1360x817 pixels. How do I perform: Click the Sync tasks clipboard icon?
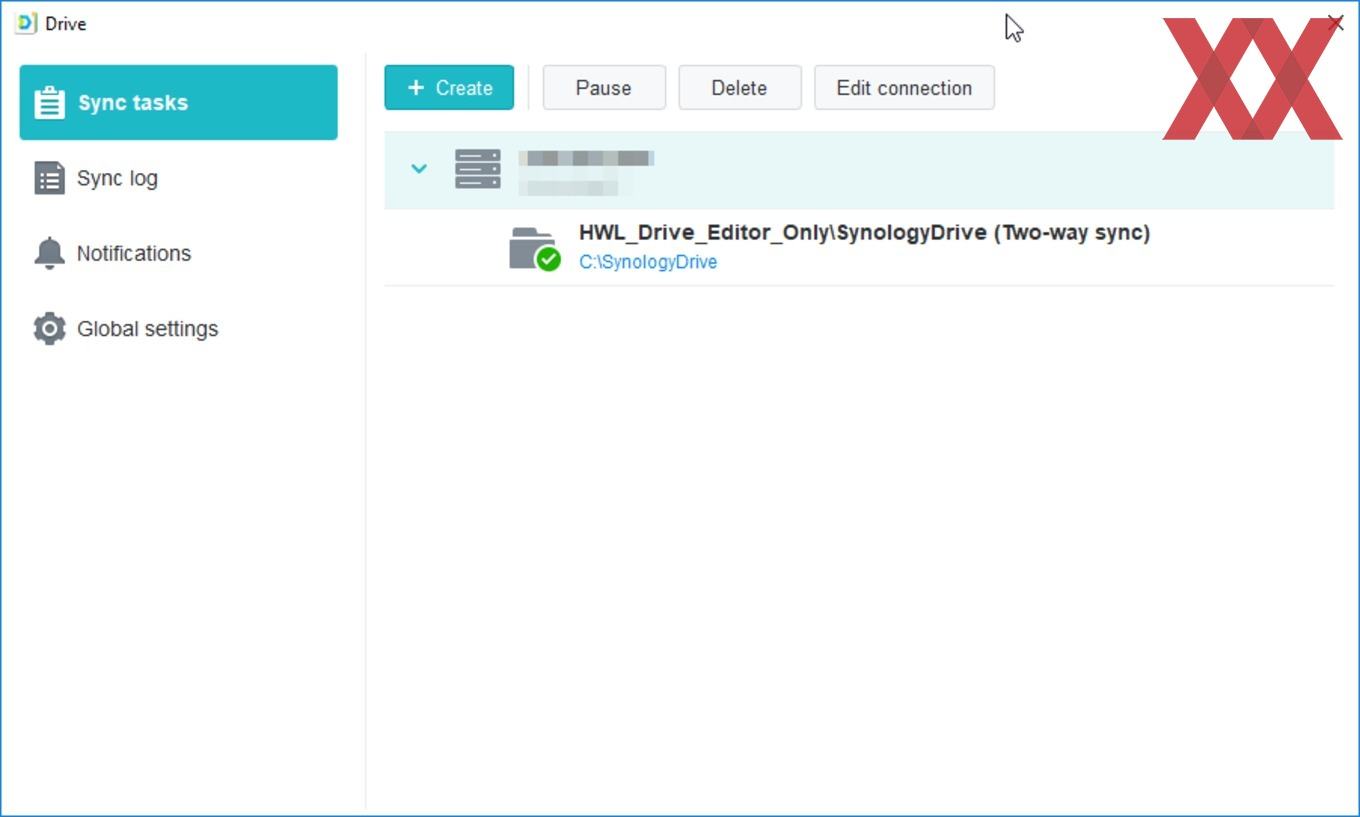(x=49, y=102)
